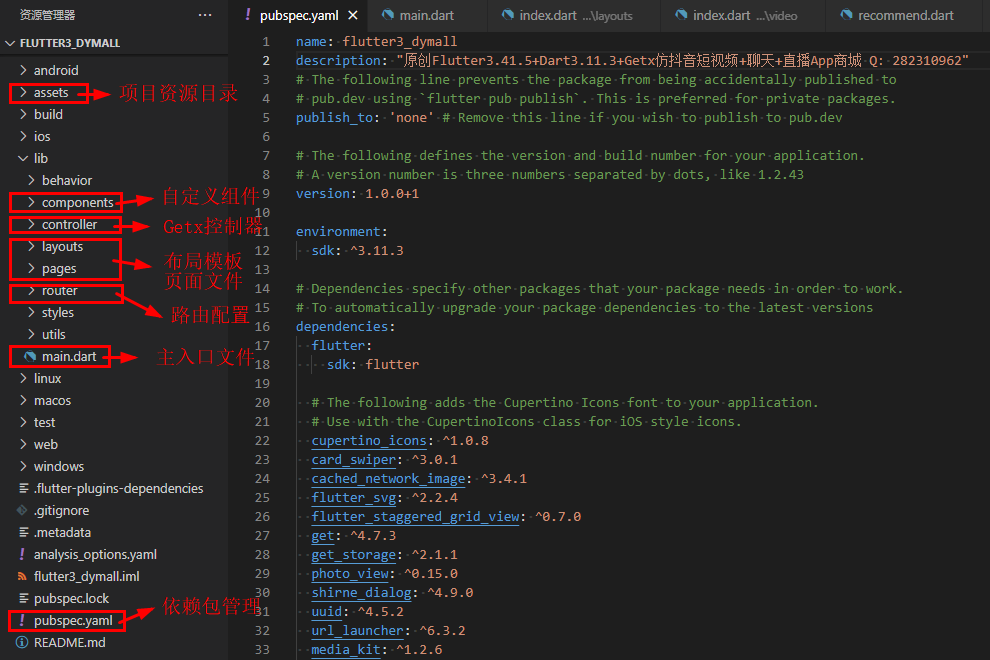Screen dimensions: 990x660
Task: Expand the utils folder
Action: point(32,334)
